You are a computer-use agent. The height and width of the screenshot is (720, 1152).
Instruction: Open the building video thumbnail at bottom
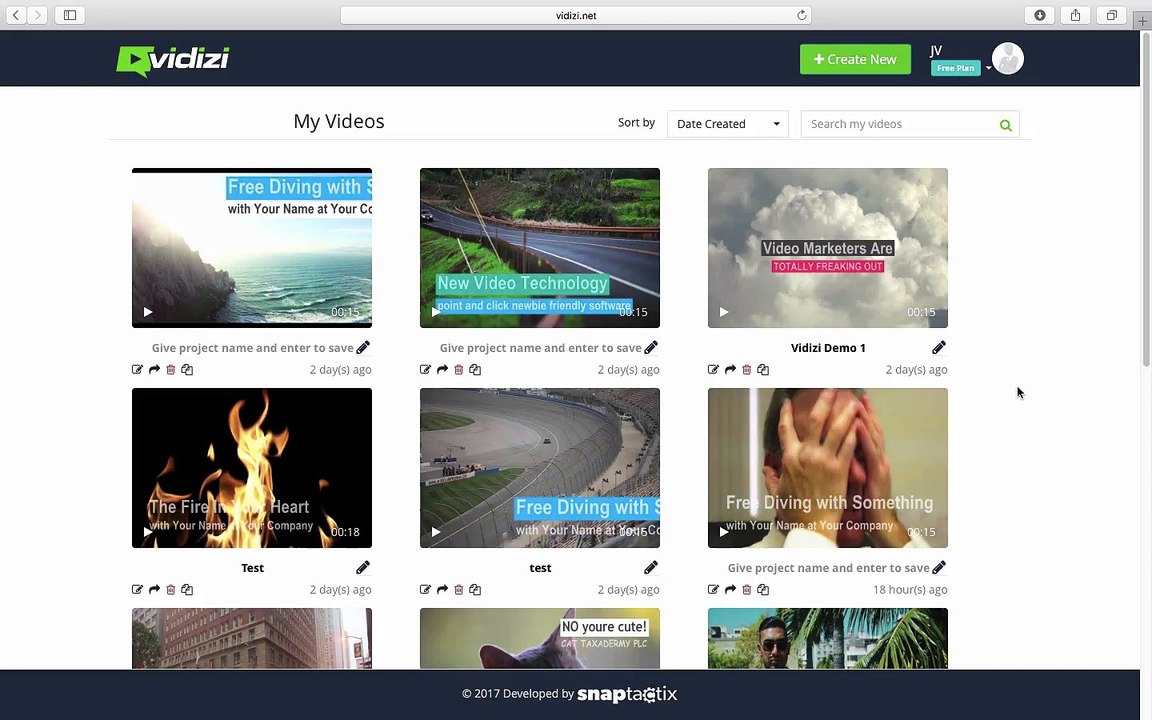[x=252, y=638]
